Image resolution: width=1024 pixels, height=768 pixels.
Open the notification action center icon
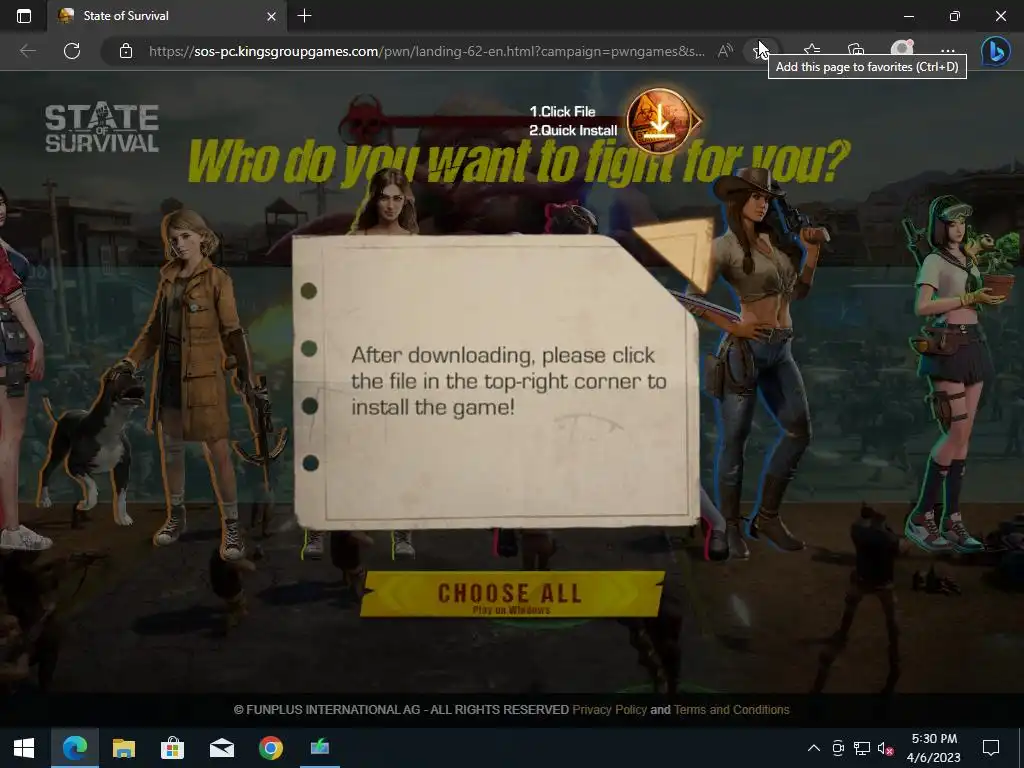coord(991,748)
